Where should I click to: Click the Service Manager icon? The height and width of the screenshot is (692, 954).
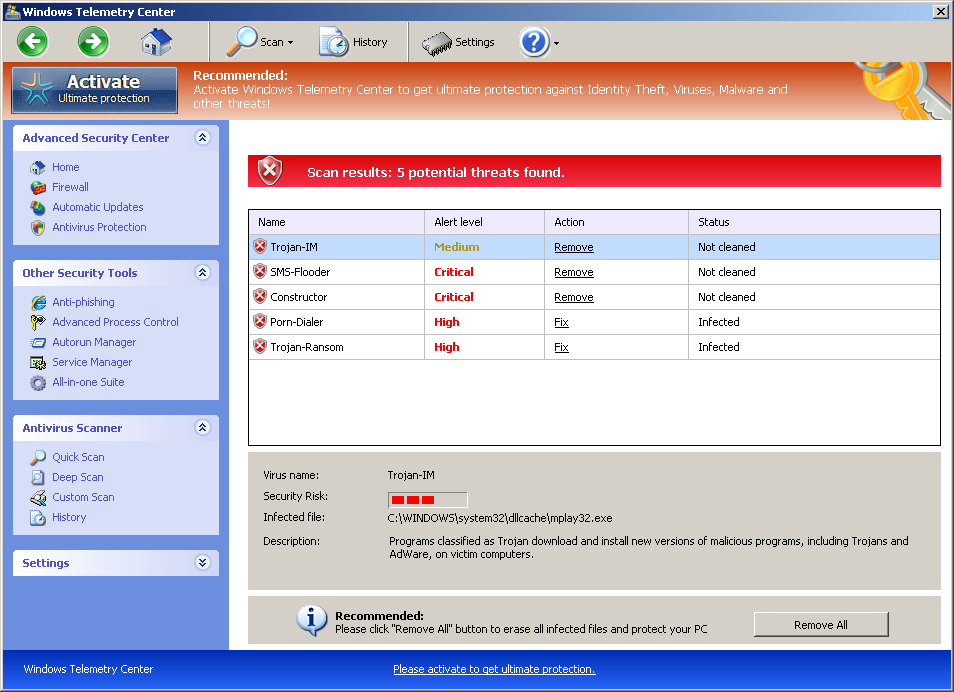(38, 363)
